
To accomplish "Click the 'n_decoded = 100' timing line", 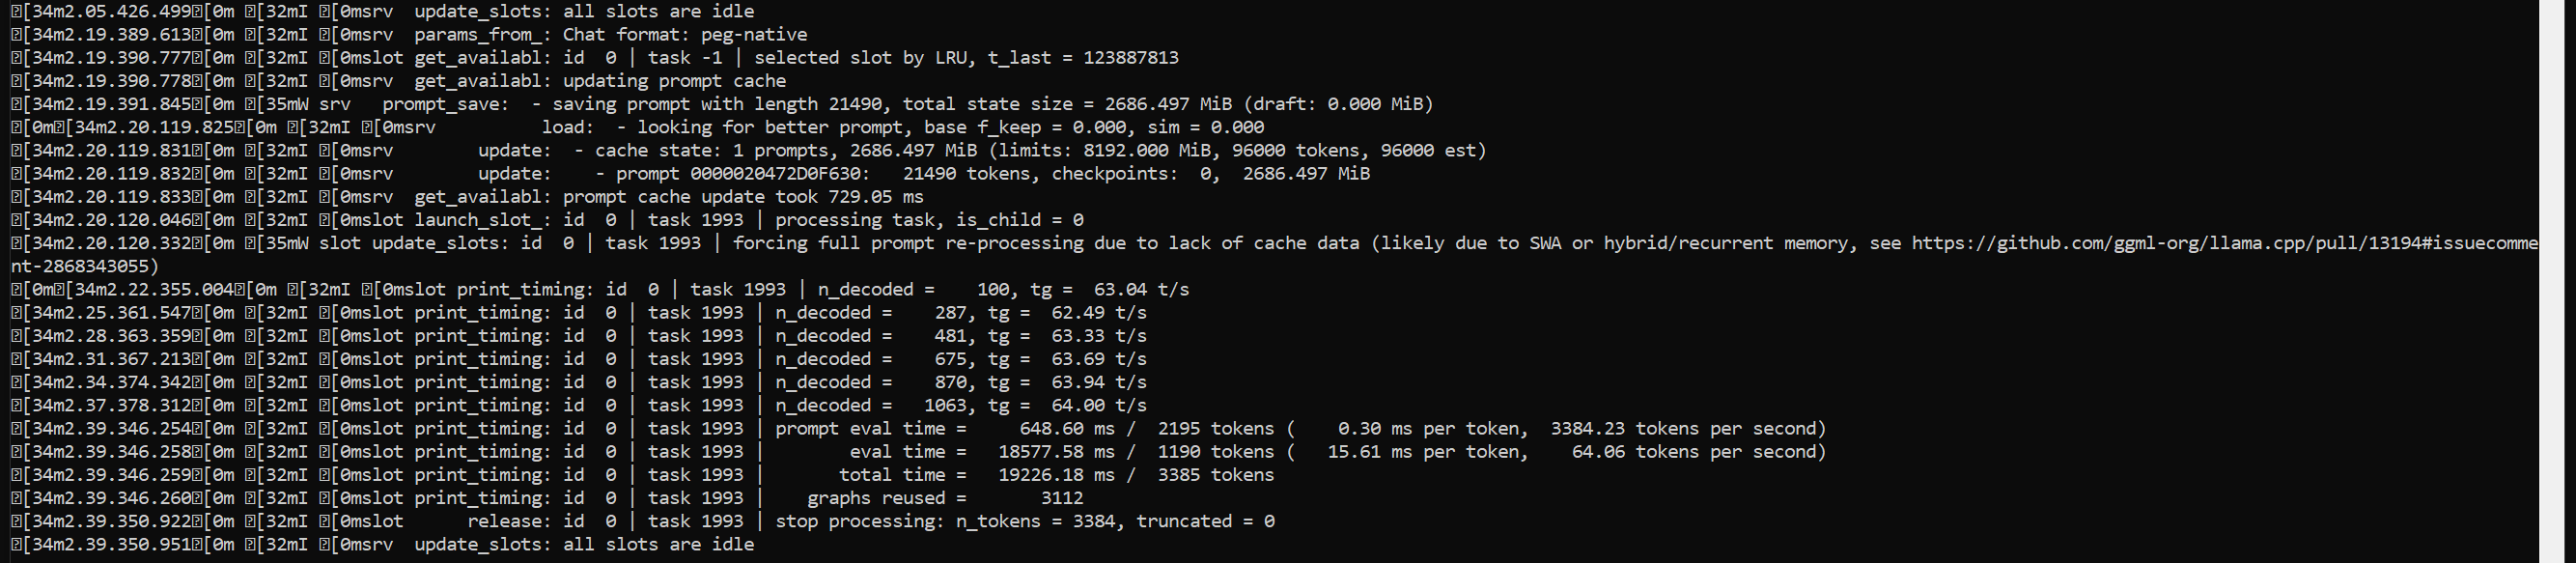I will pos(600,289).
